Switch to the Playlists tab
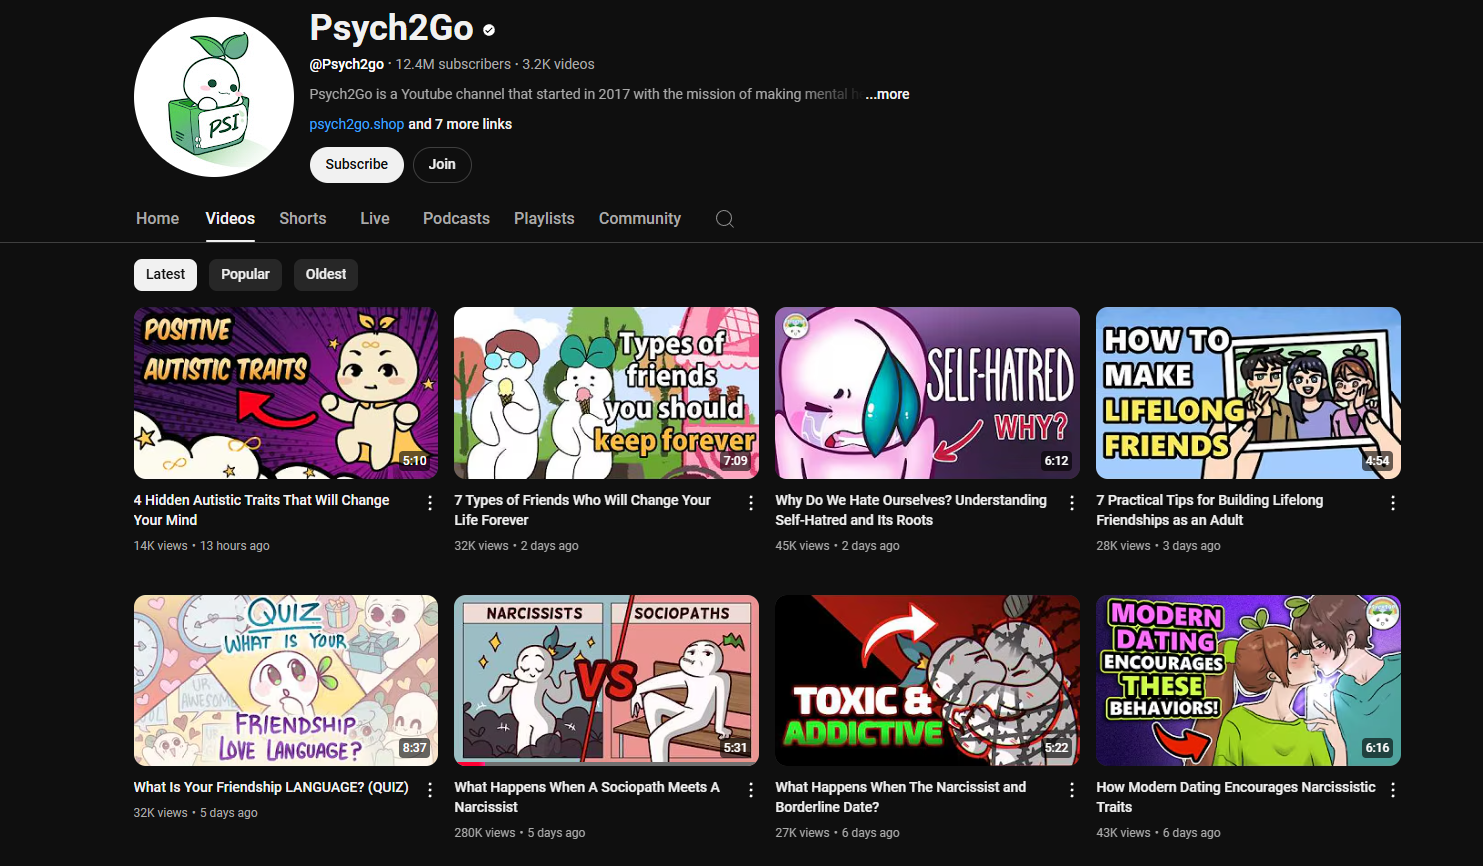This screenshot has width=1483, height=866. 544,218
